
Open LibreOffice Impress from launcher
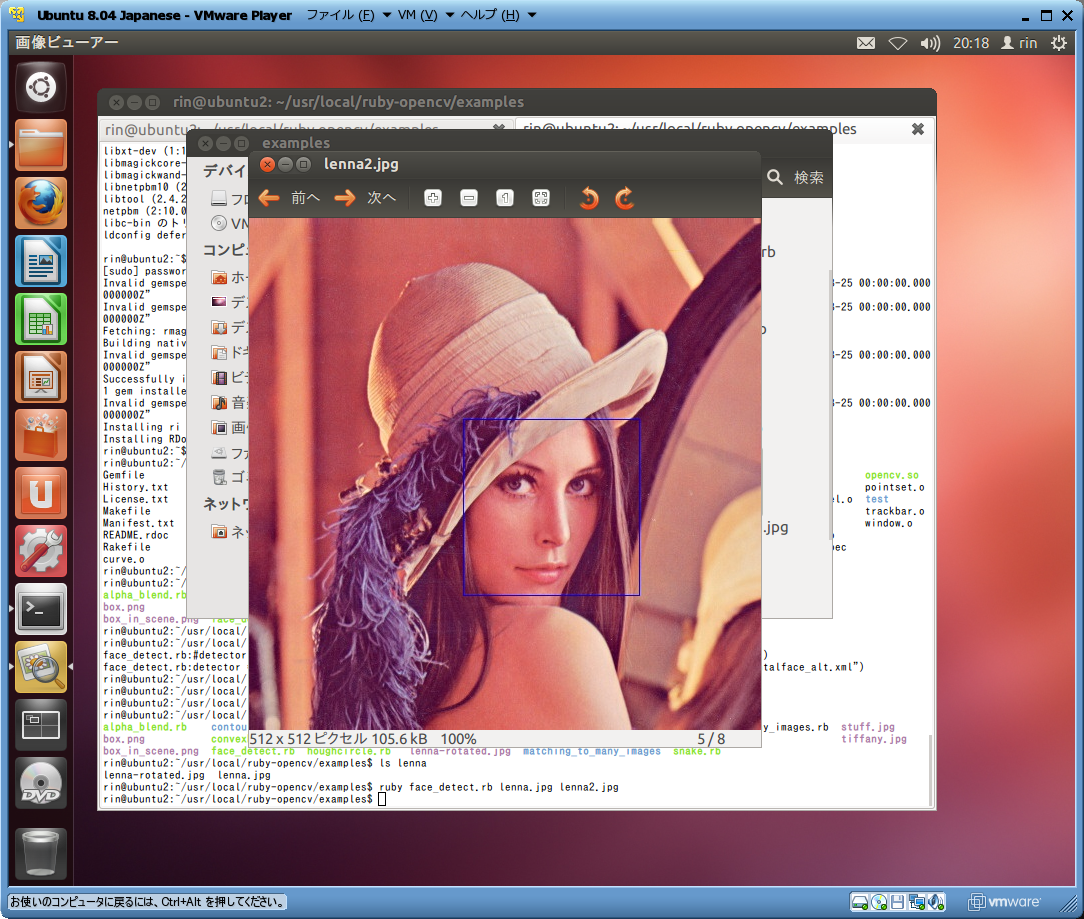point(41,378)
